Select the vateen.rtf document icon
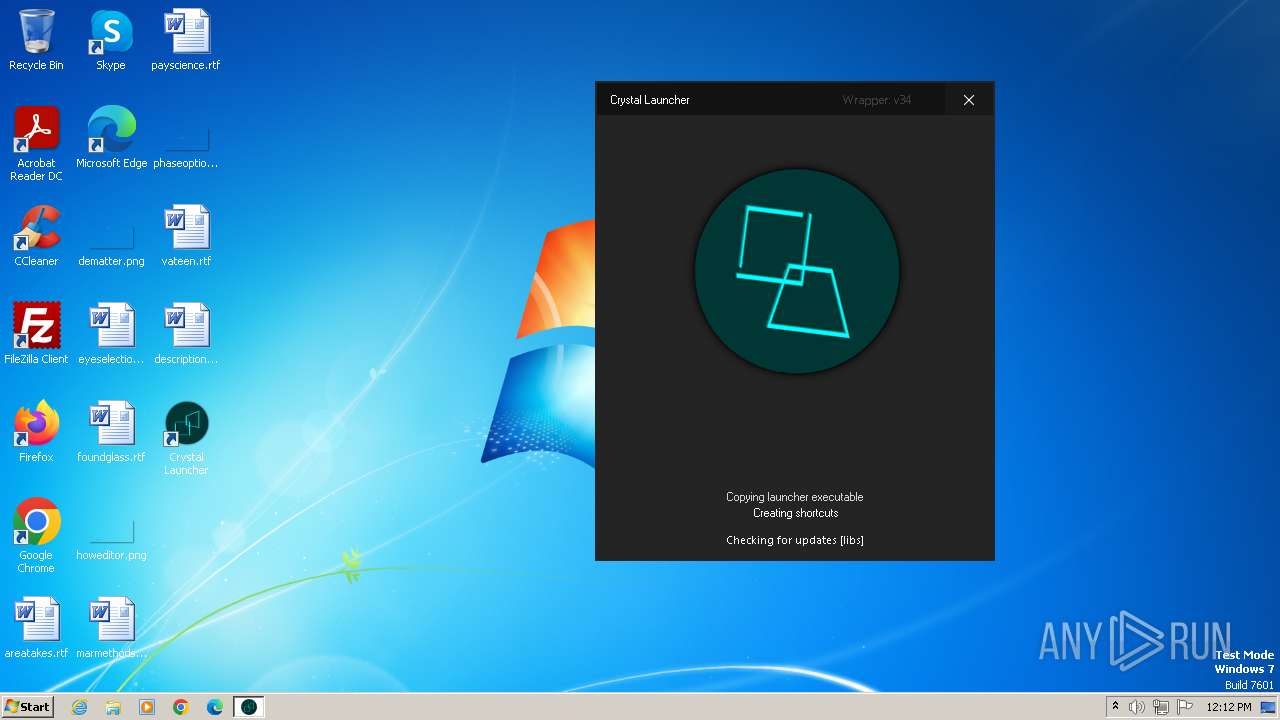 (186, 236)
